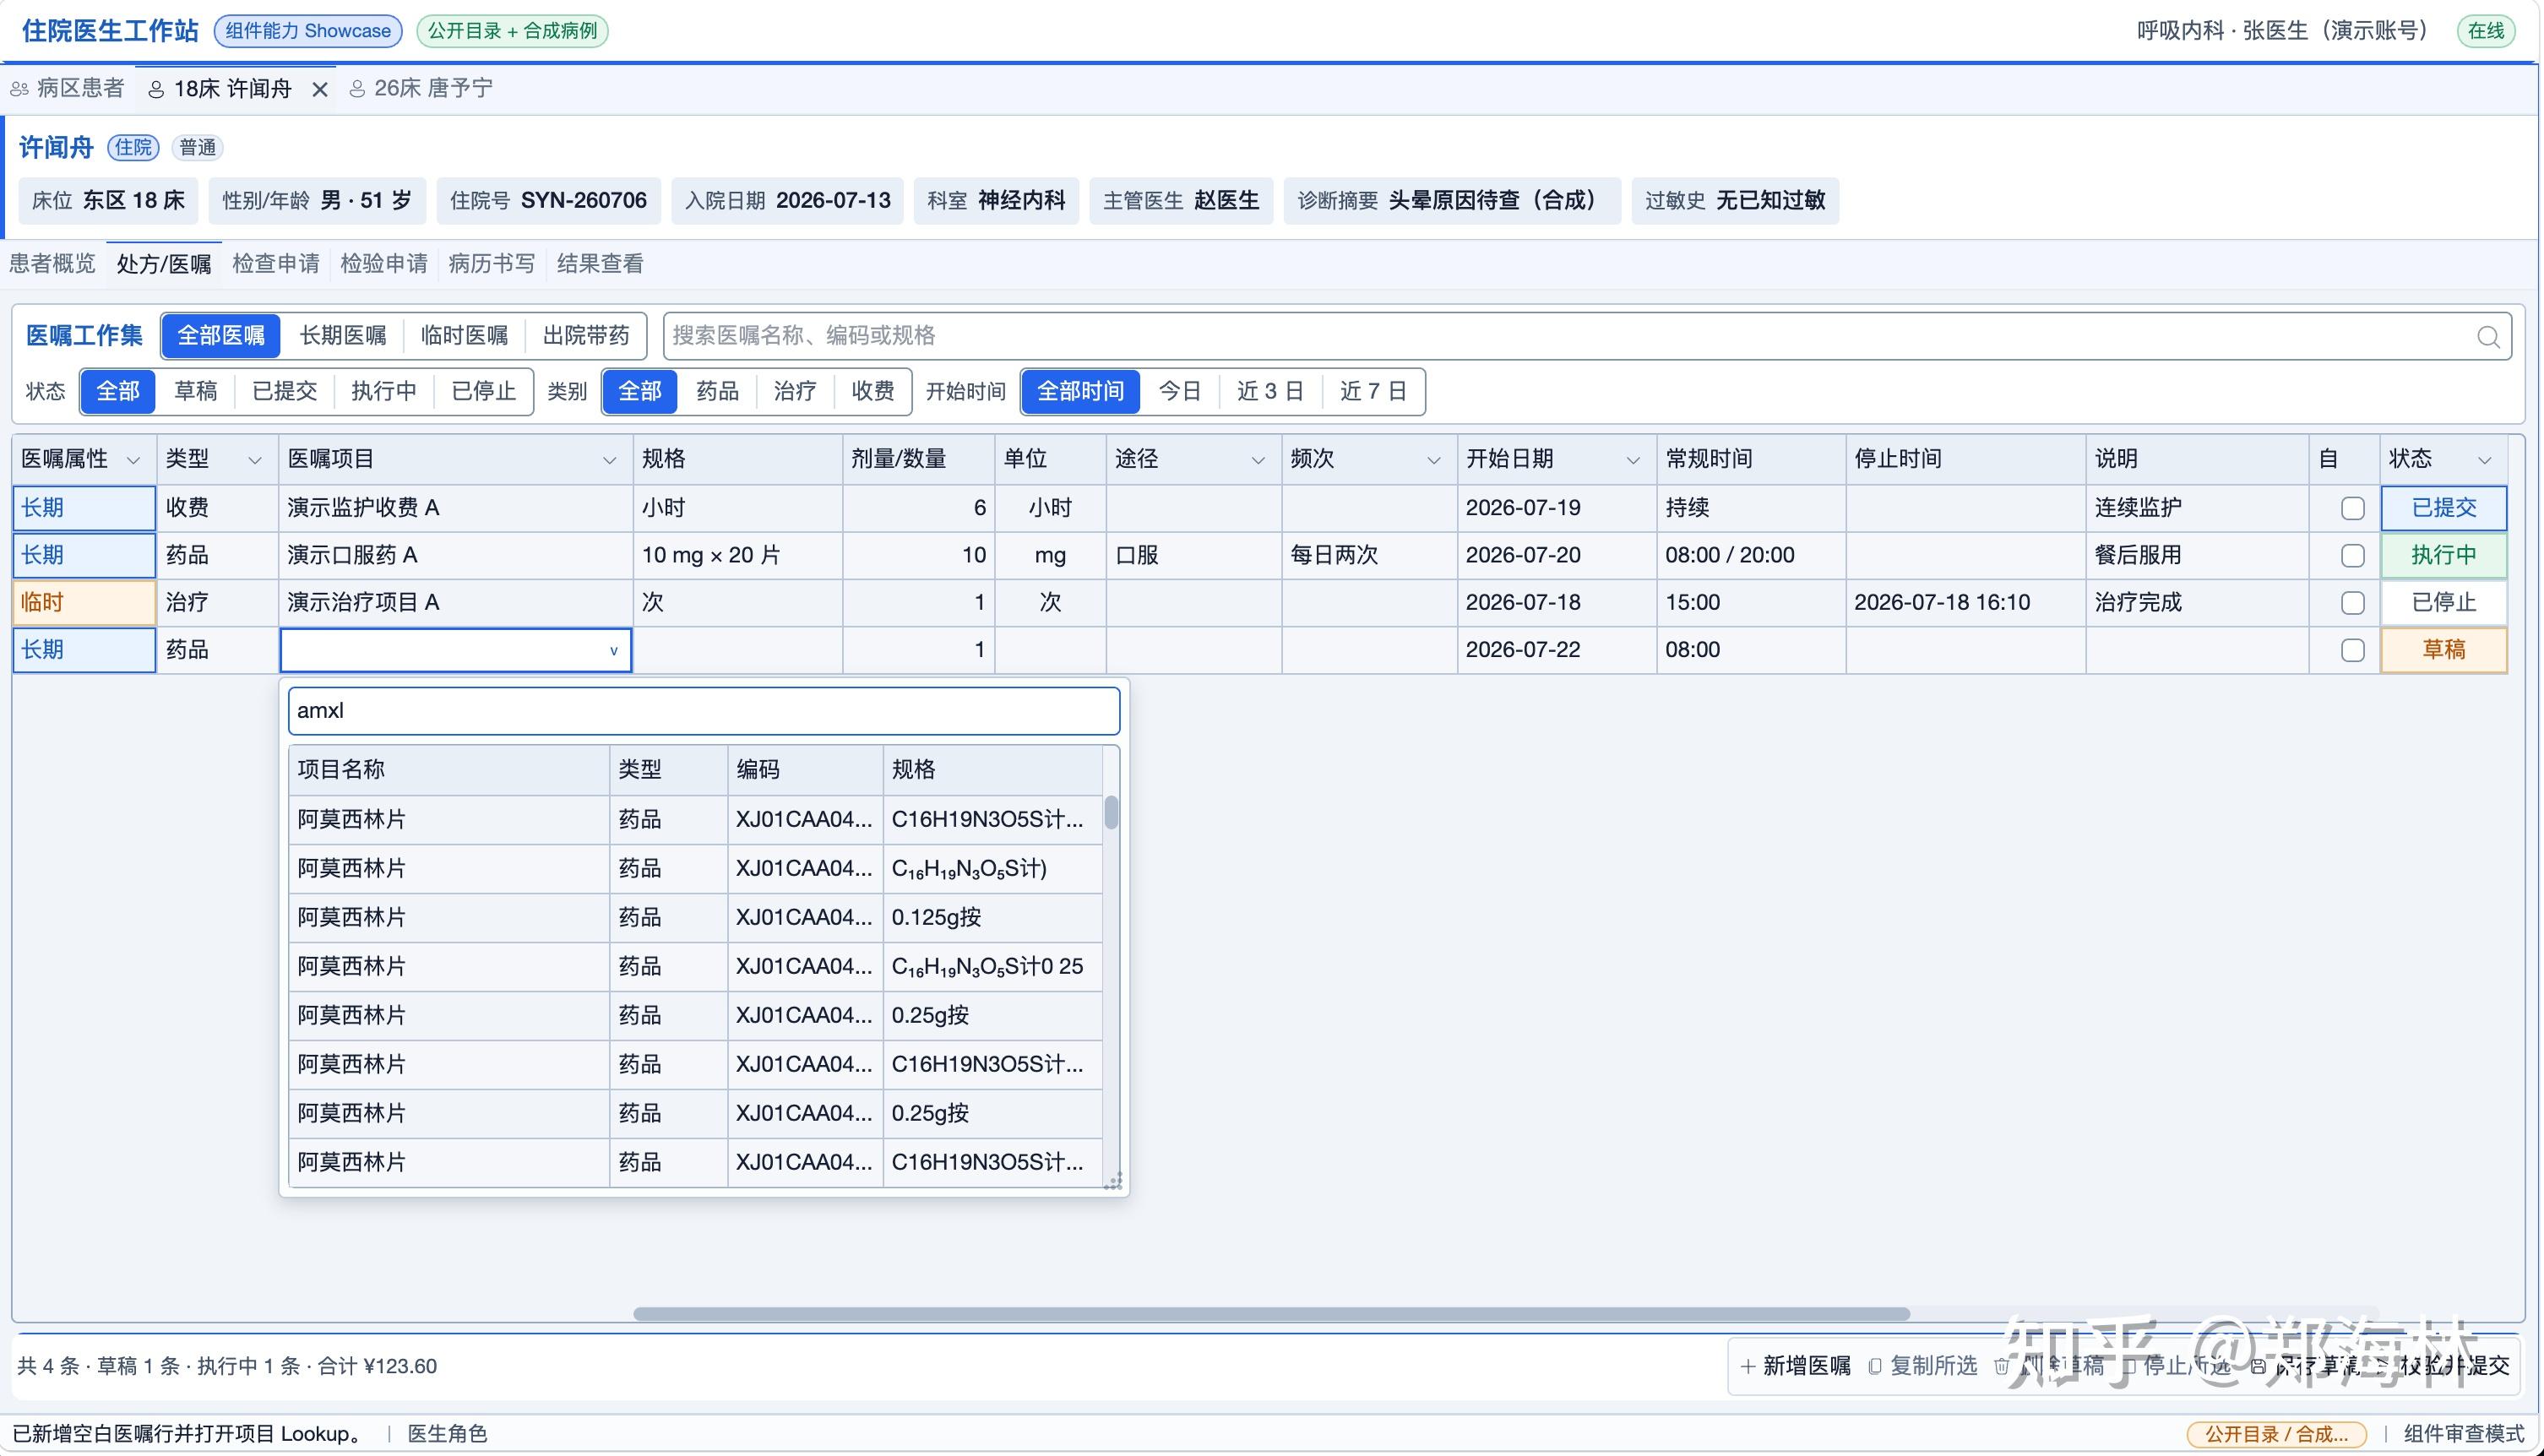Switch to the 检查申请 tab
Image resolution: width=2544 pixels, height=1456 pixels.
pyautogui.click(x=276, y=264)
